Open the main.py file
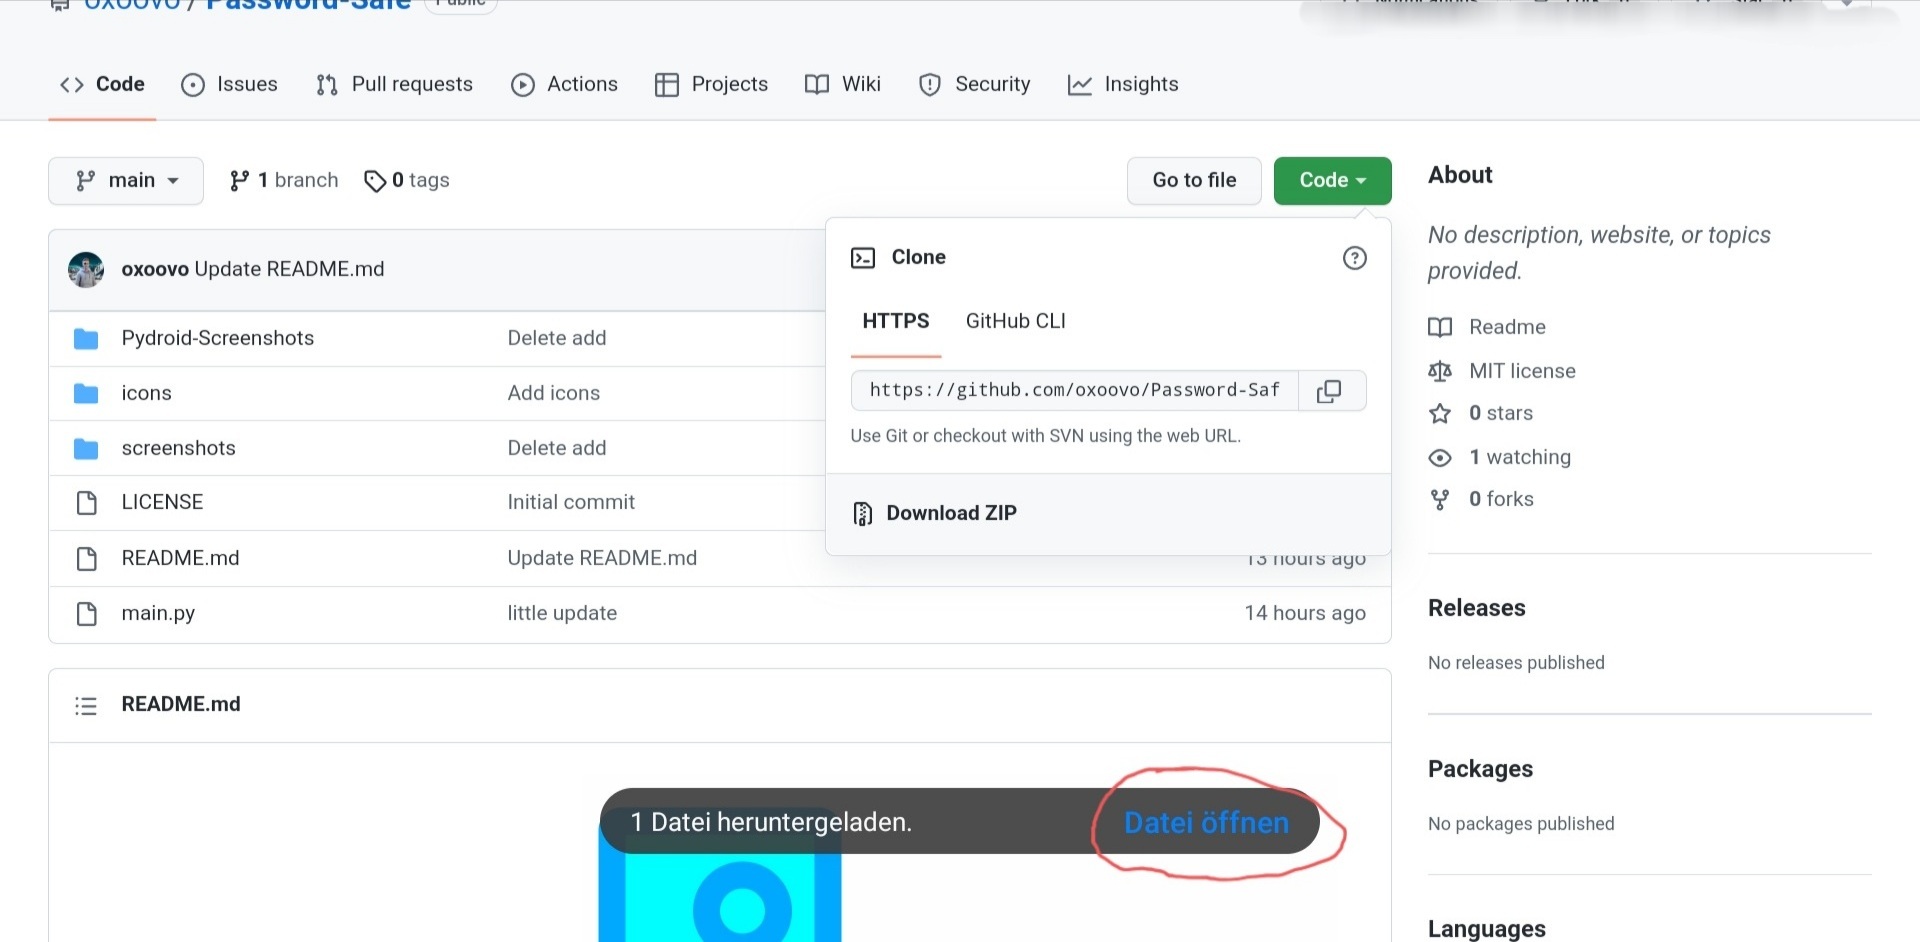Screen dimensions: 1920x942 (x=158, y=613)
